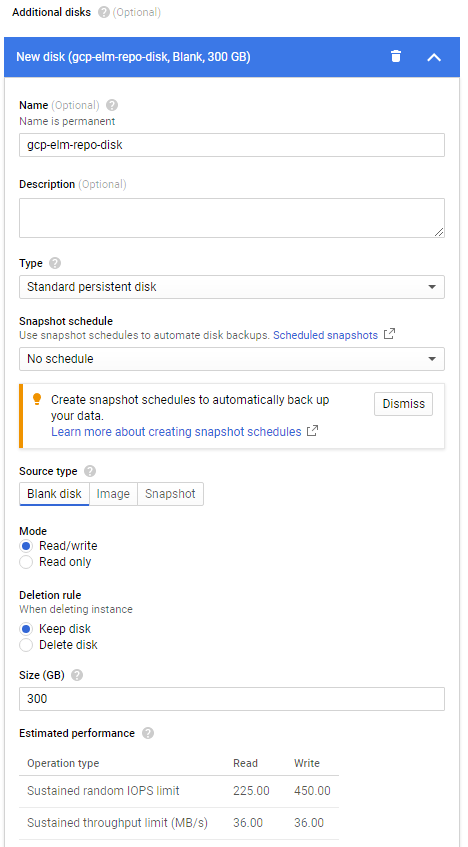The image size is (468, 847).
Task: Delete the new disk via trash icon
Action: (396, 56)
